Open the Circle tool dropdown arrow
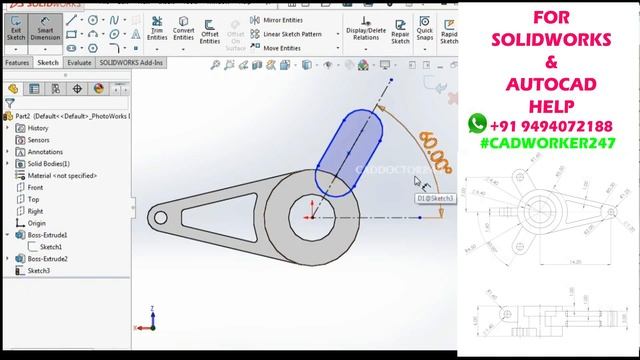This screenshot has width=640, height=360. click(x=103, y=20)
